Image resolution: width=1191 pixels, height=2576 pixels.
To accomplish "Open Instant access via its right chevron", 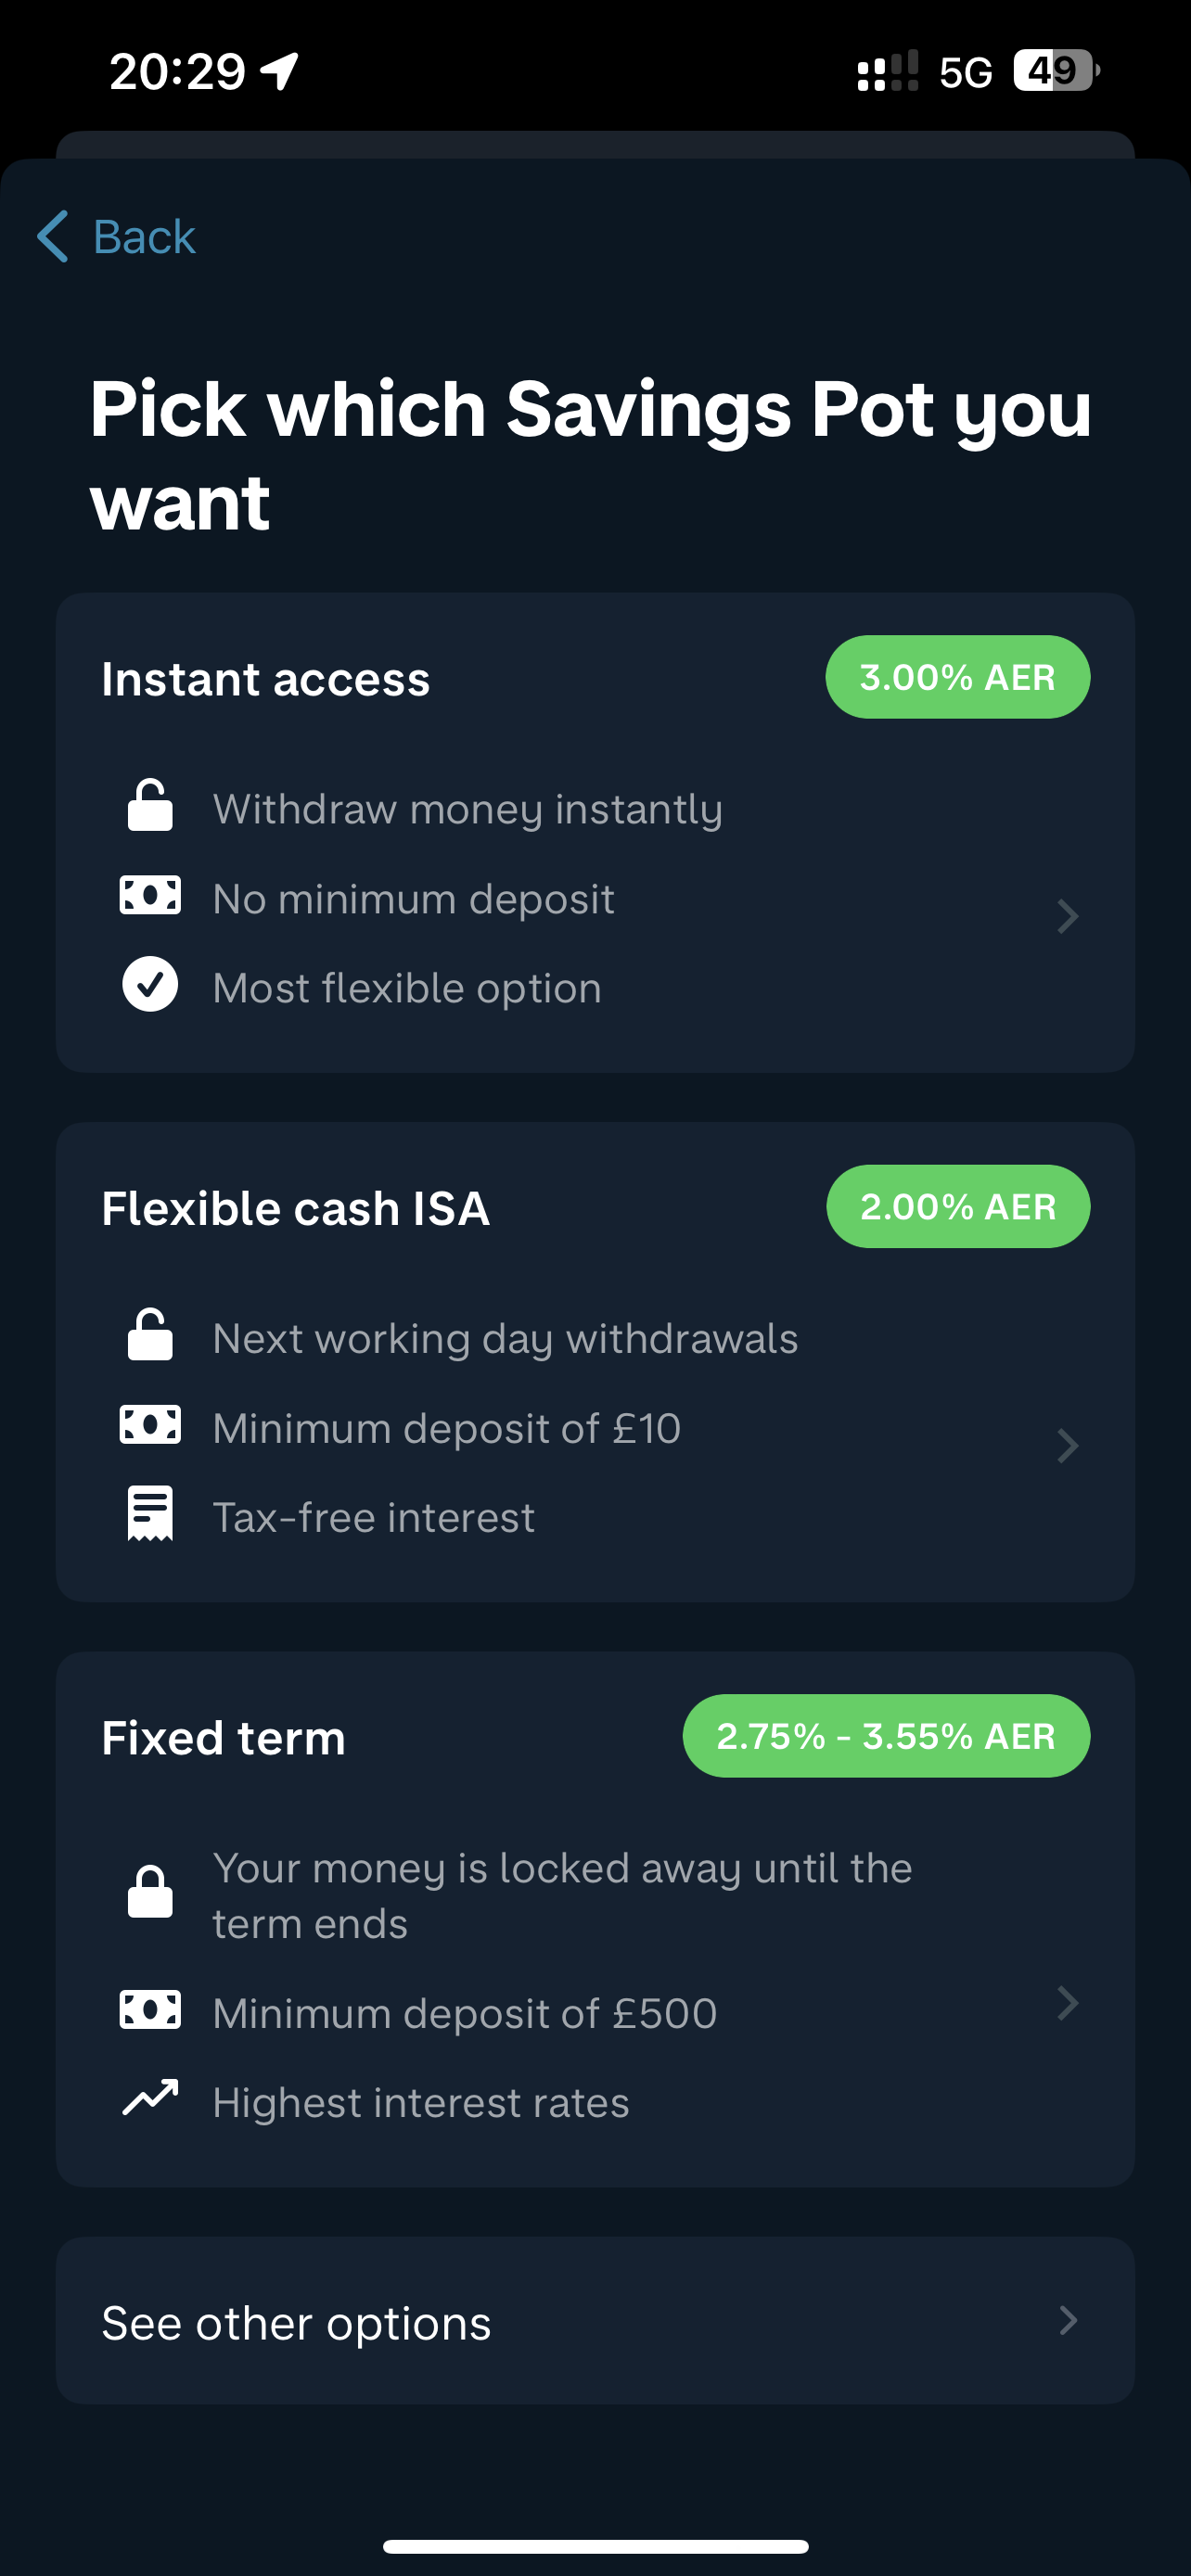I will tap(1068, 916).
